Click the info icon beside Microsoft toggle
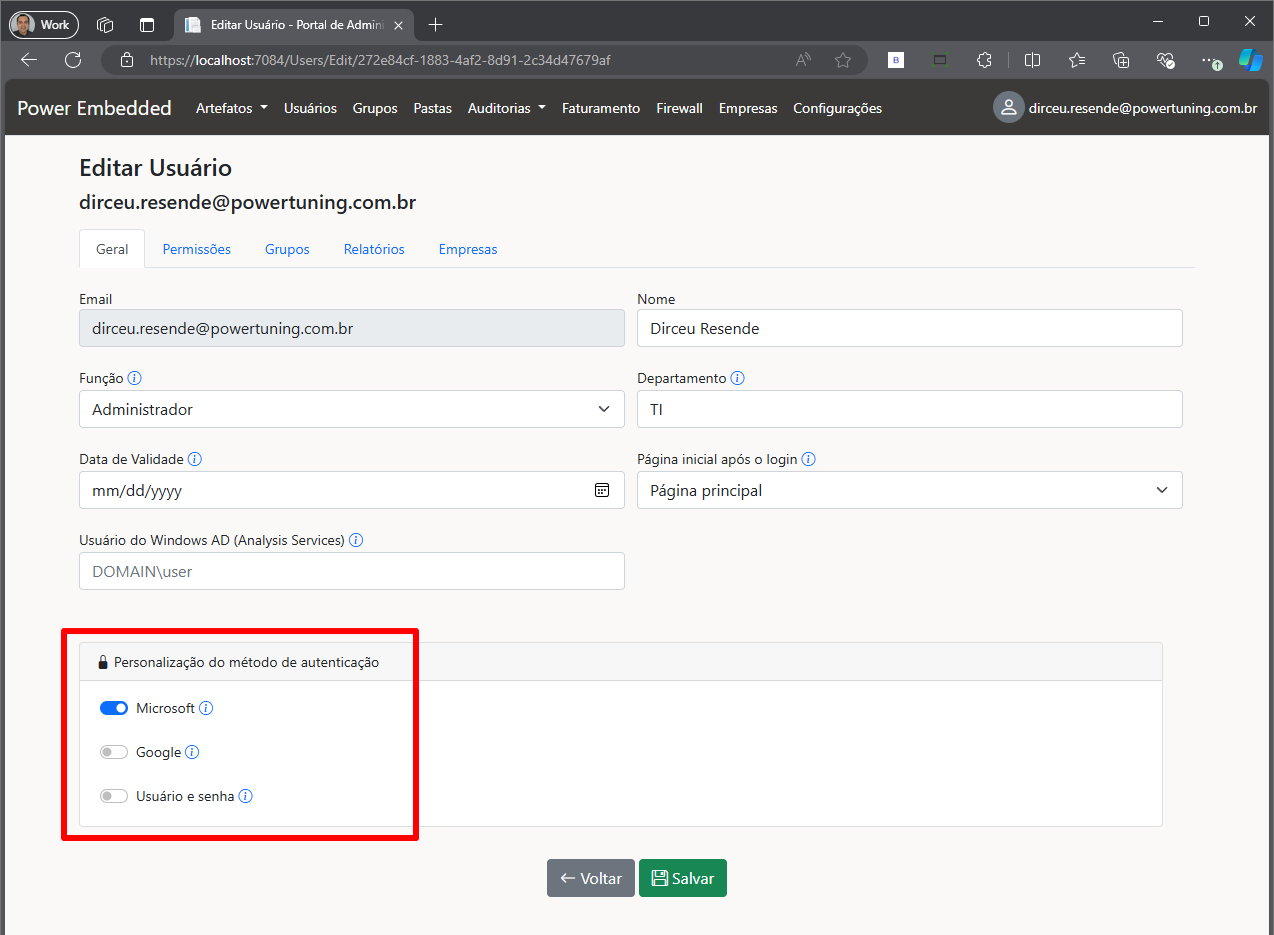The height and width of the screenshot is (935, 1274). tap(206, 708)
